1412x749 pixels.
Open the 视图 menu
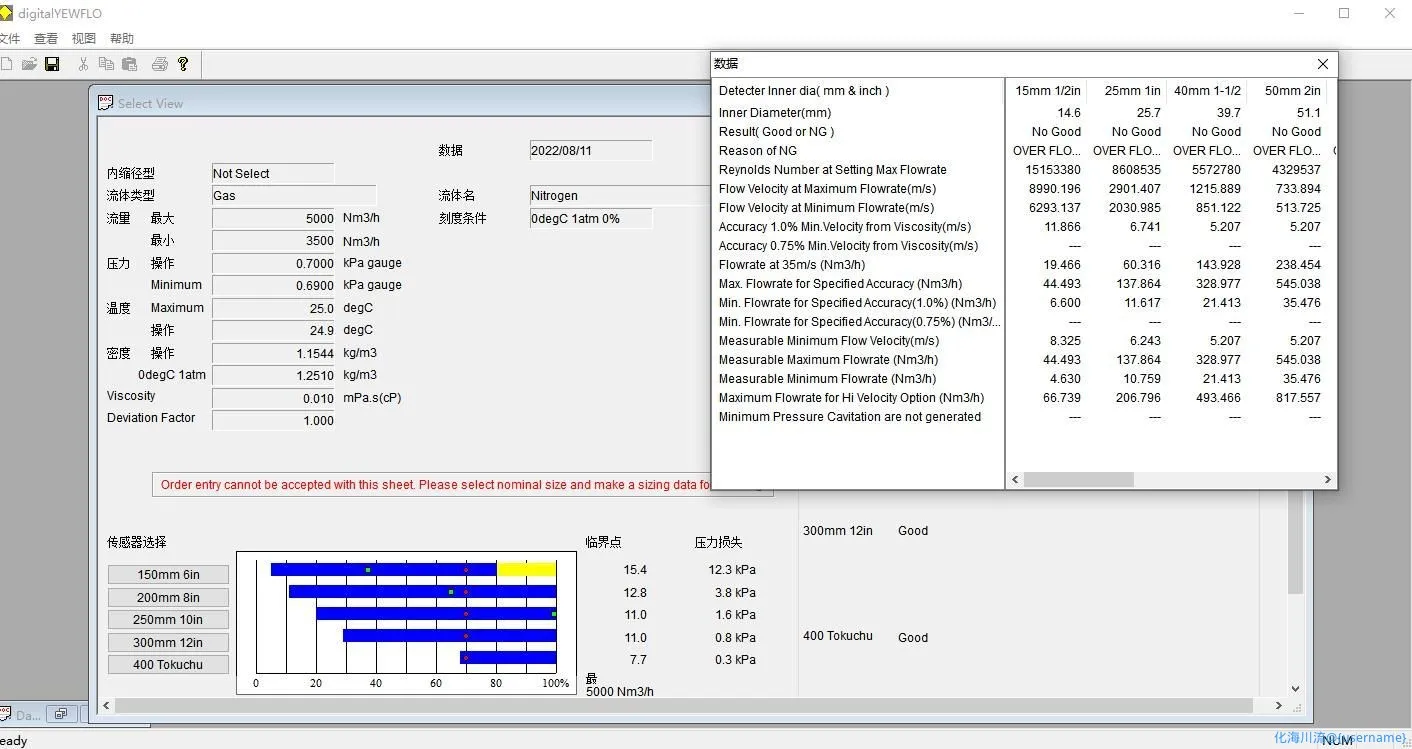point(84,38)
